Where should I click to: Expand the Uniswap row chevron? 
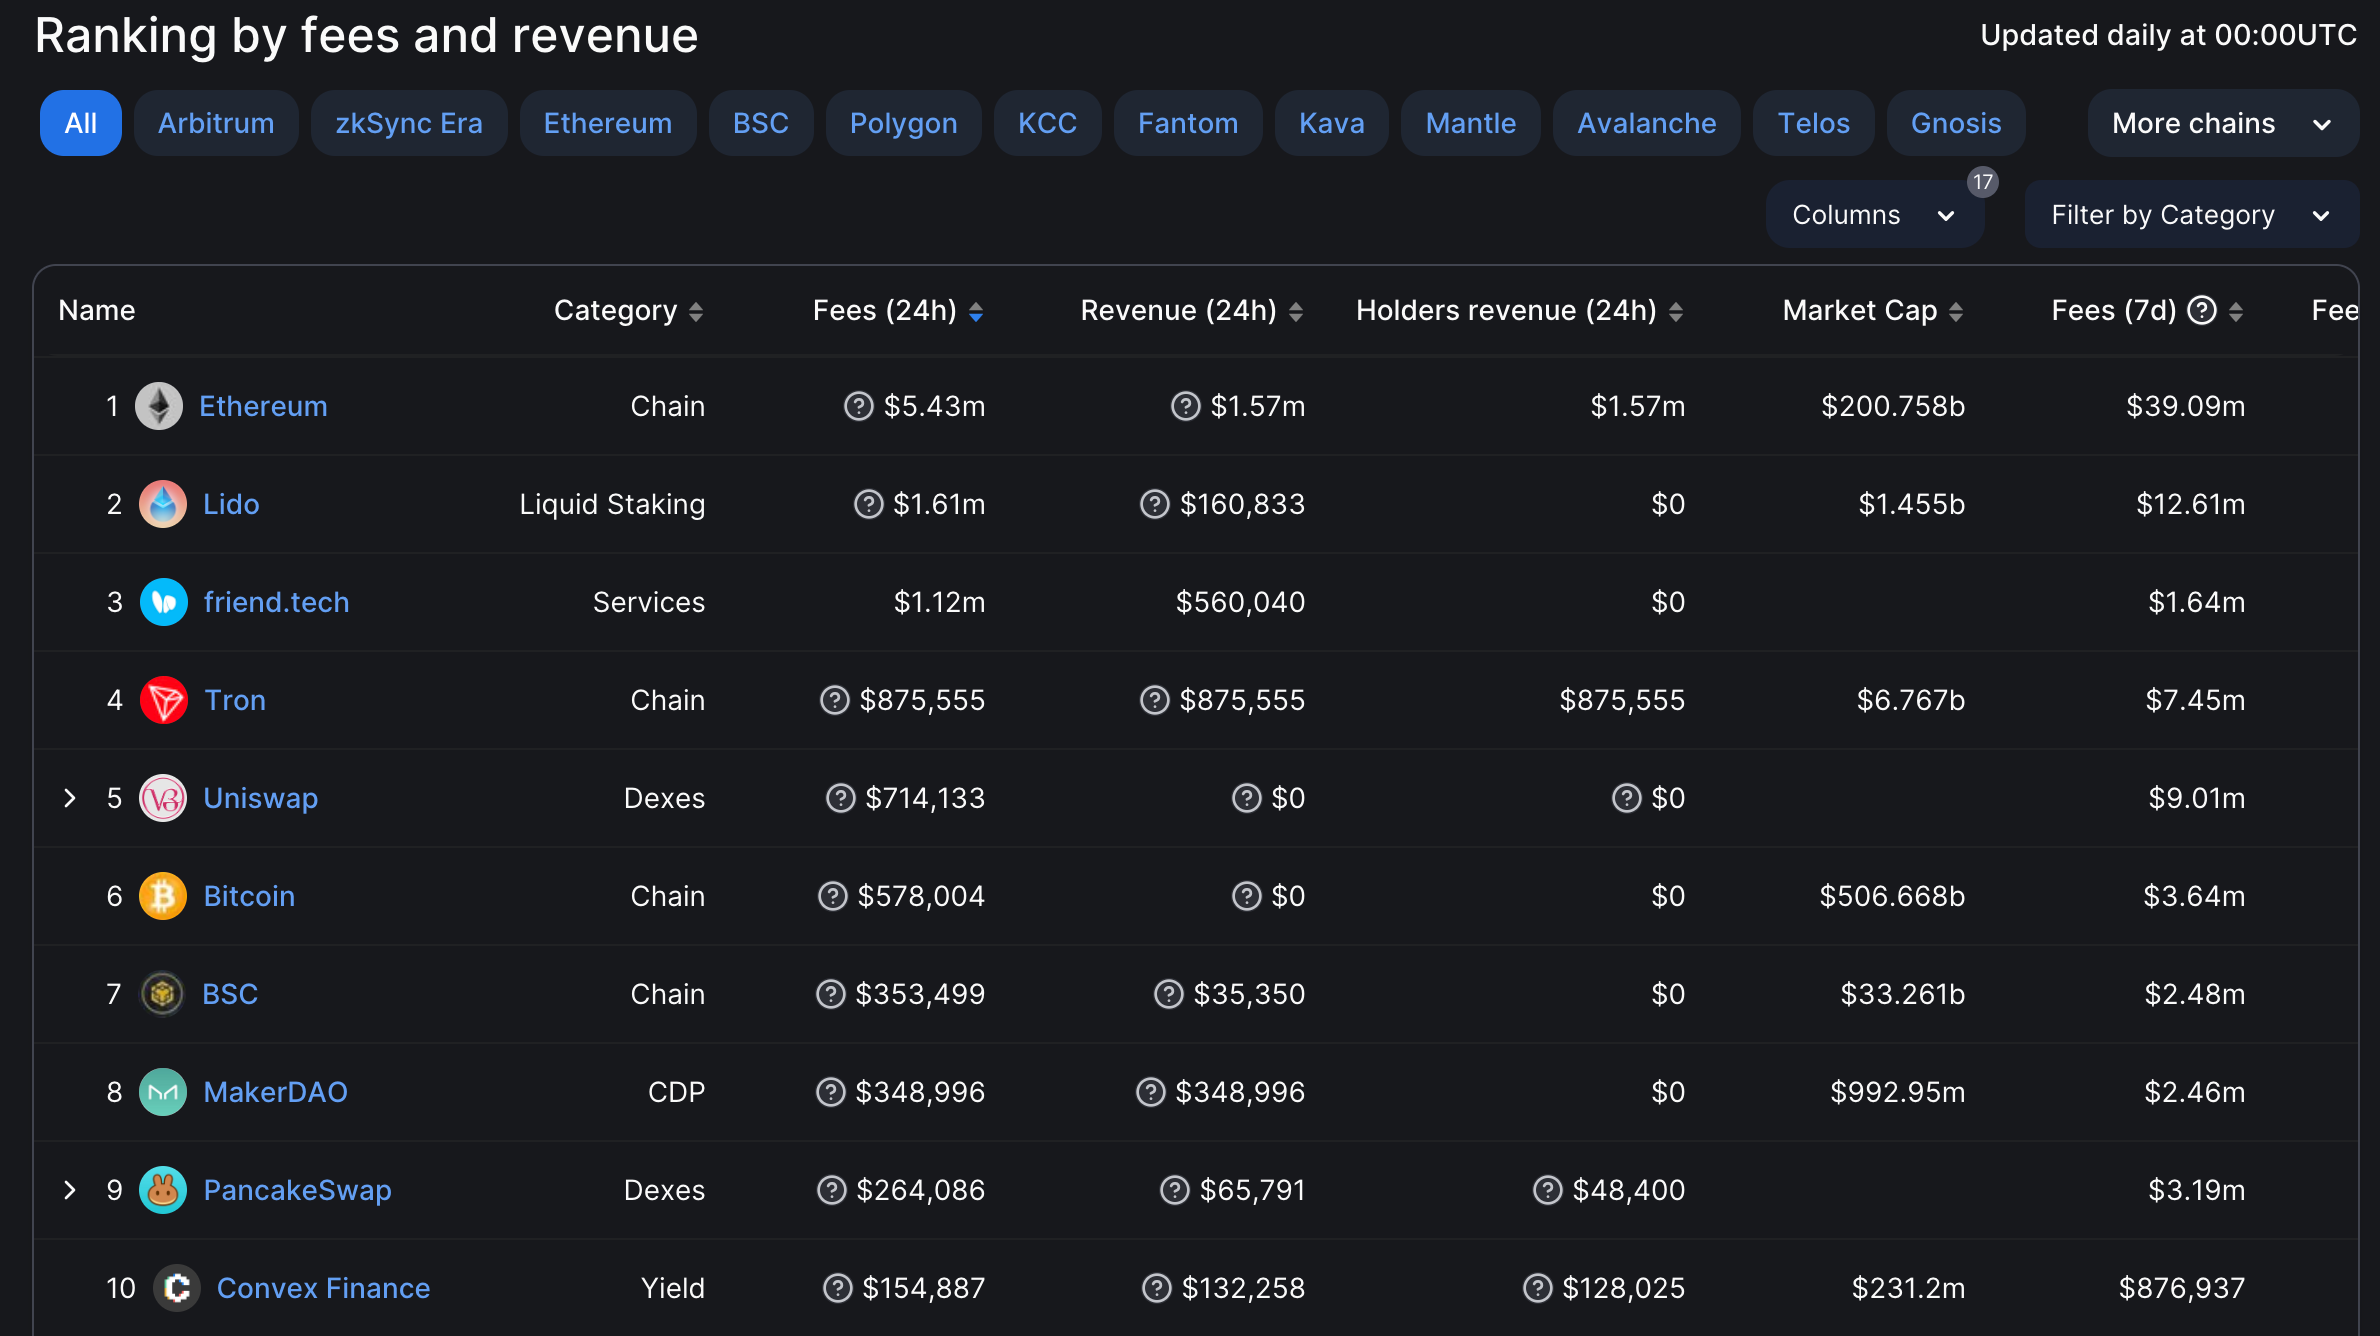click(69, 798)
